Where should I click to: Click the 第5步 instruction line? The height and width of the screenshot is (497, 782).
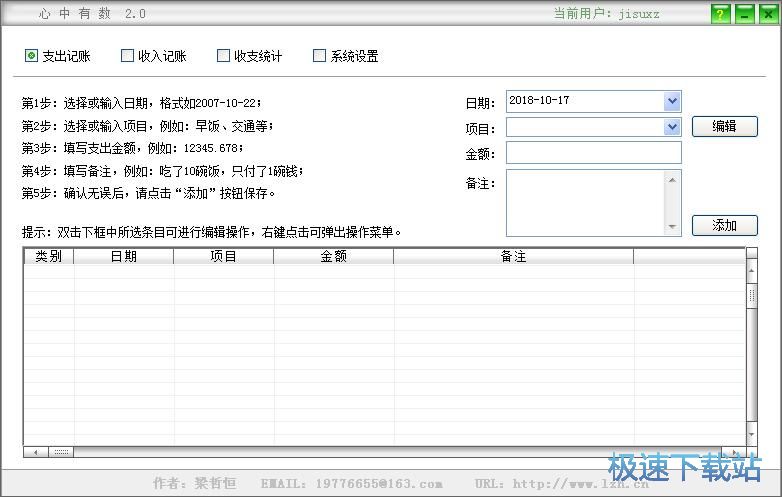point(148,193)
